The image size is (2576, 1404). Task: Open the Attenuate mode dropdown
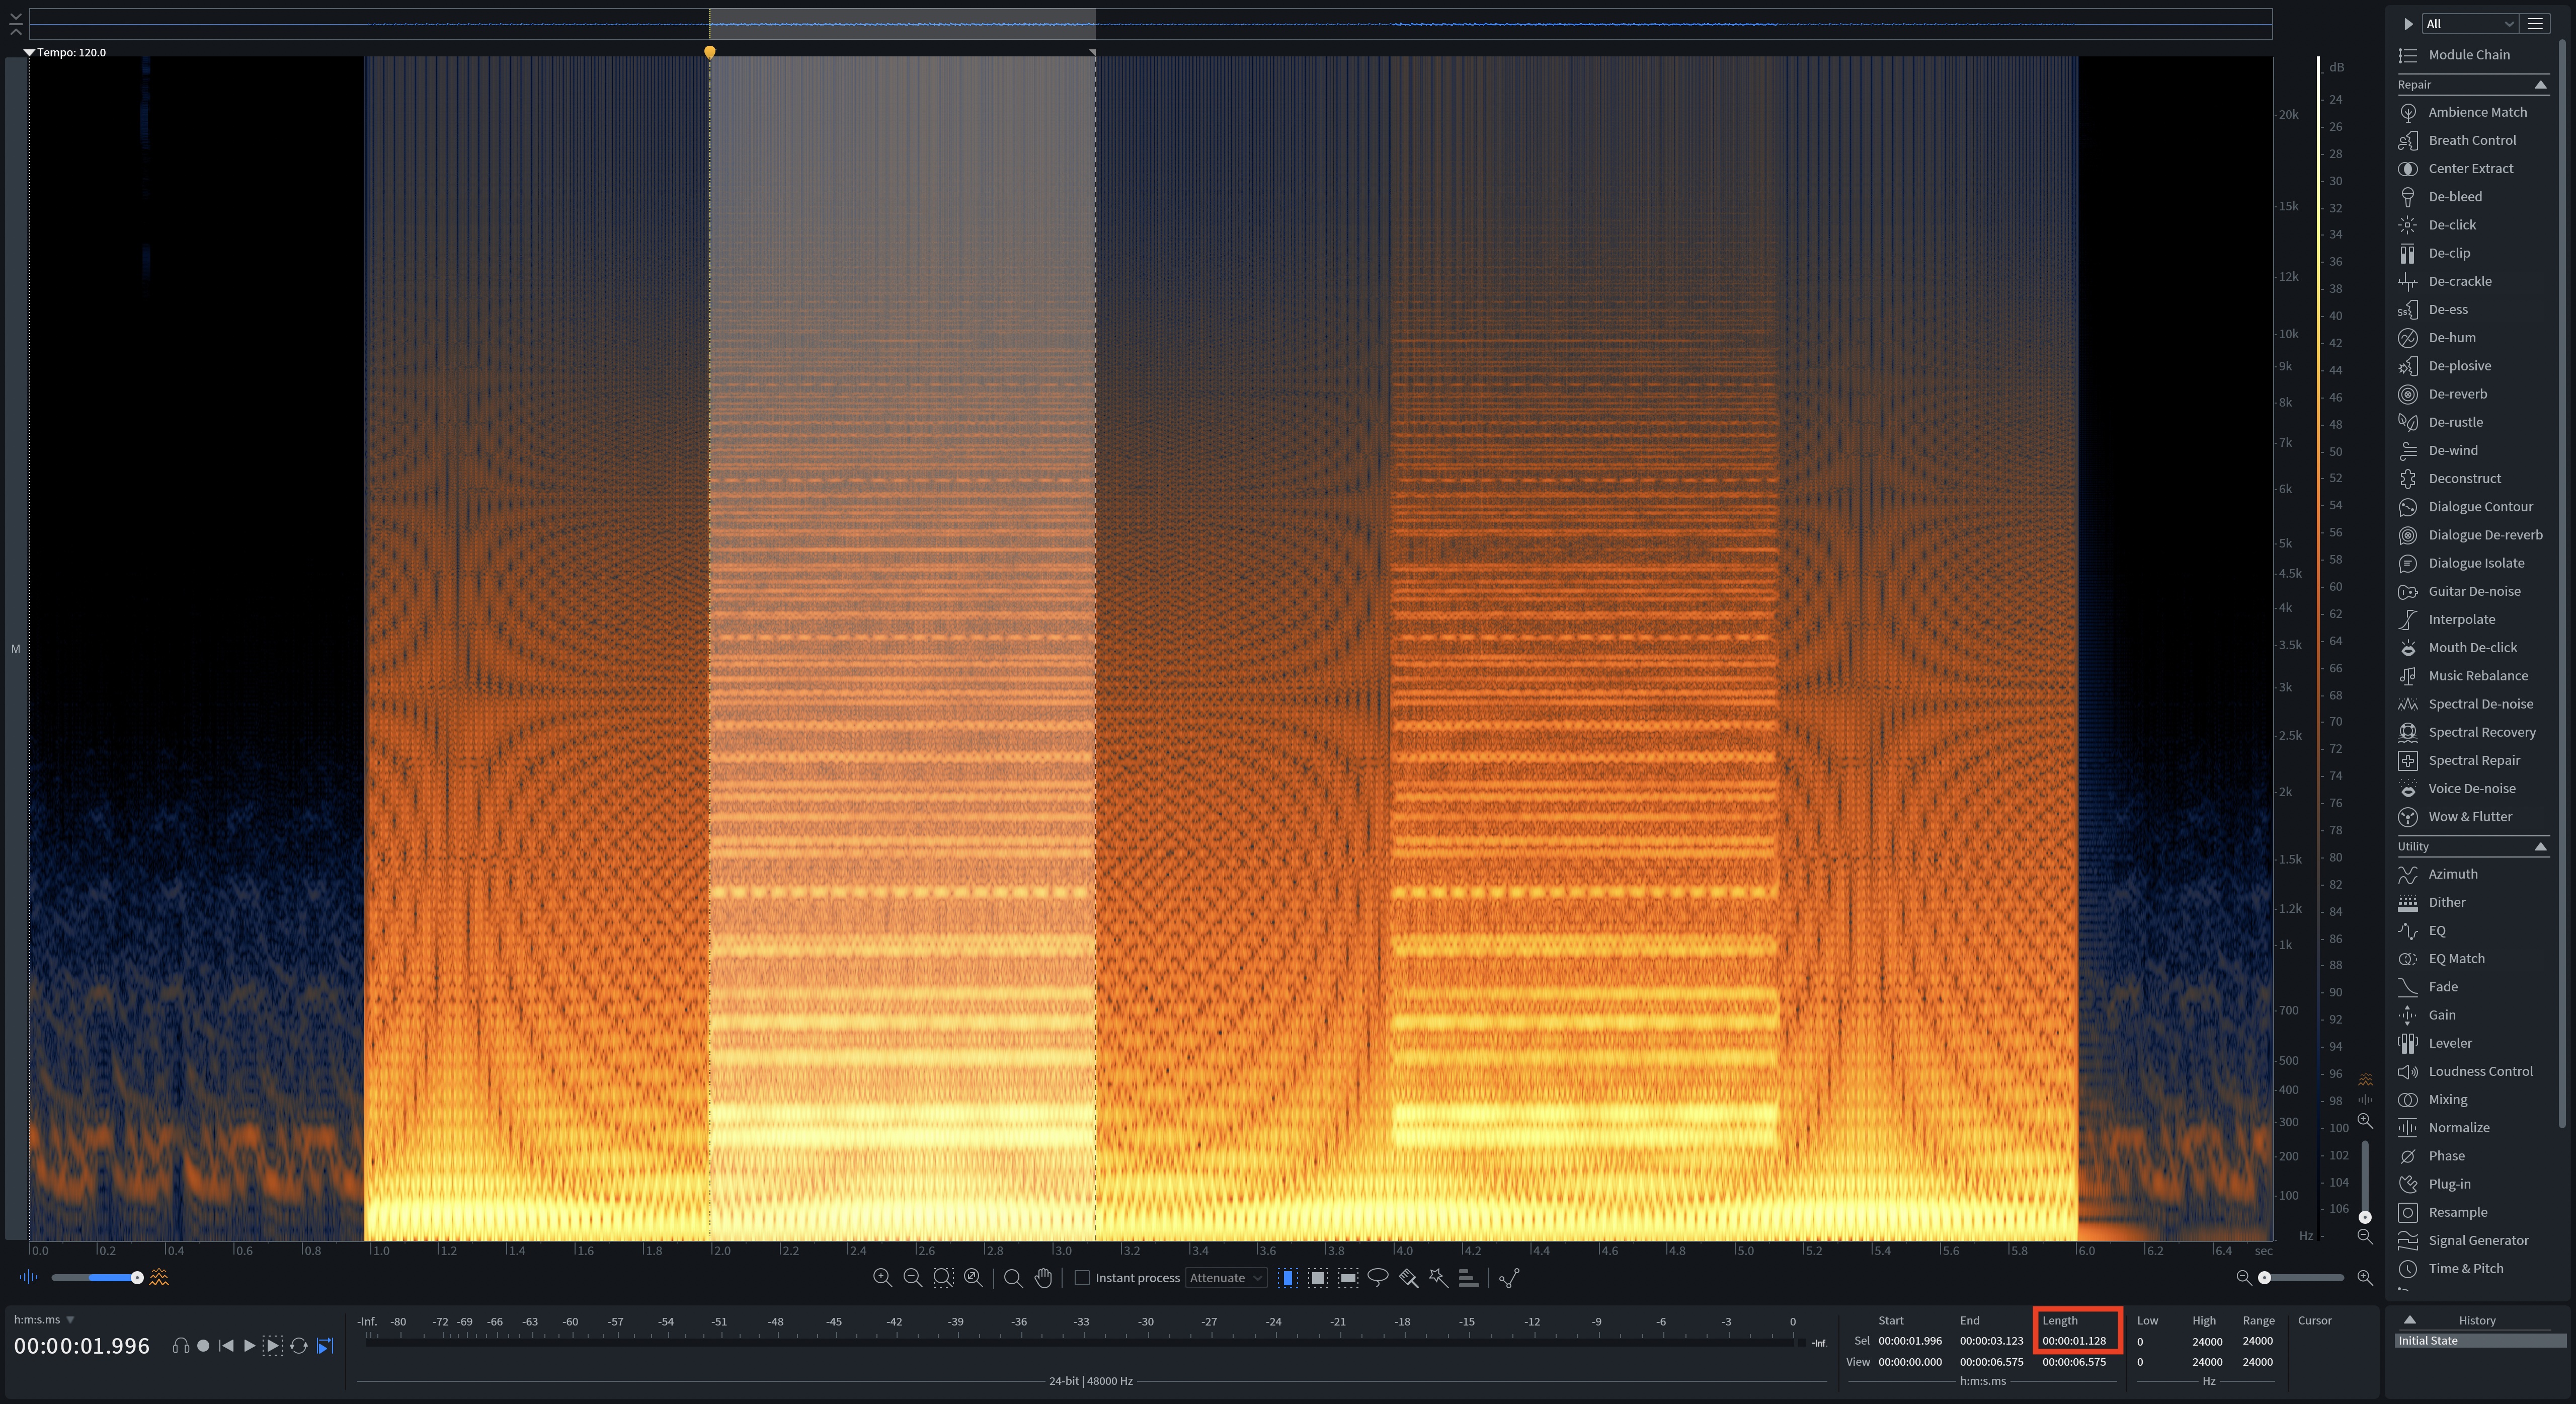click(1226, 1277)
